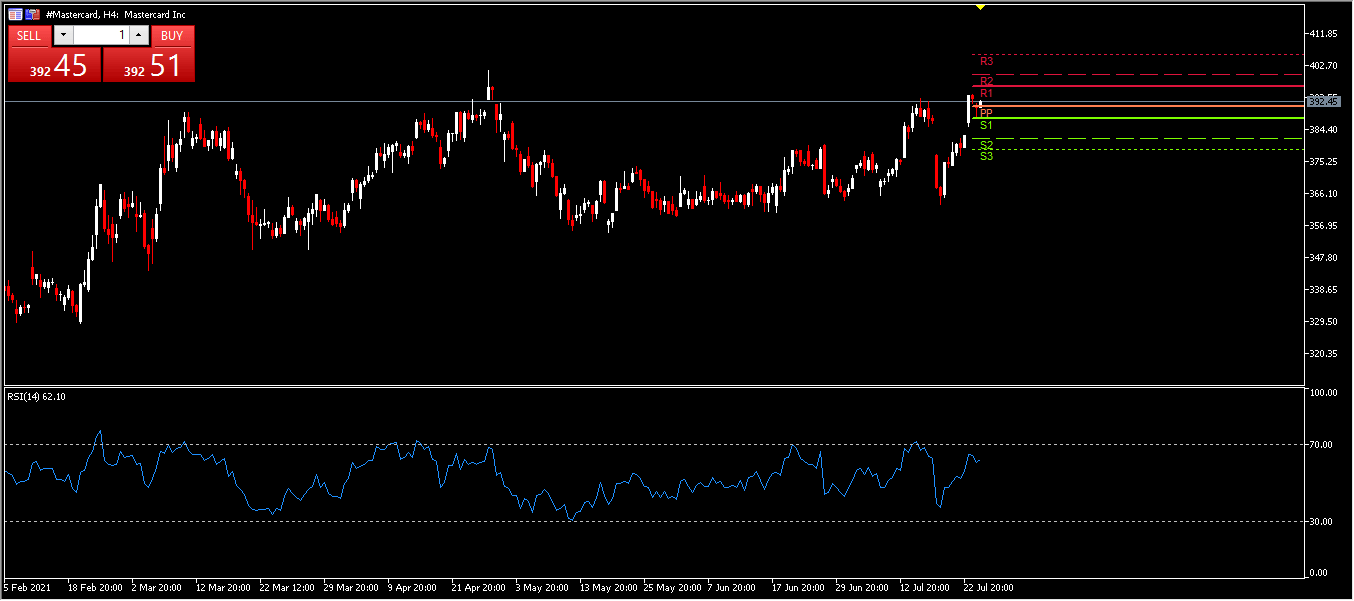Click the depth of market icon
Screen dimensions: 1354x601
[33, 15]
